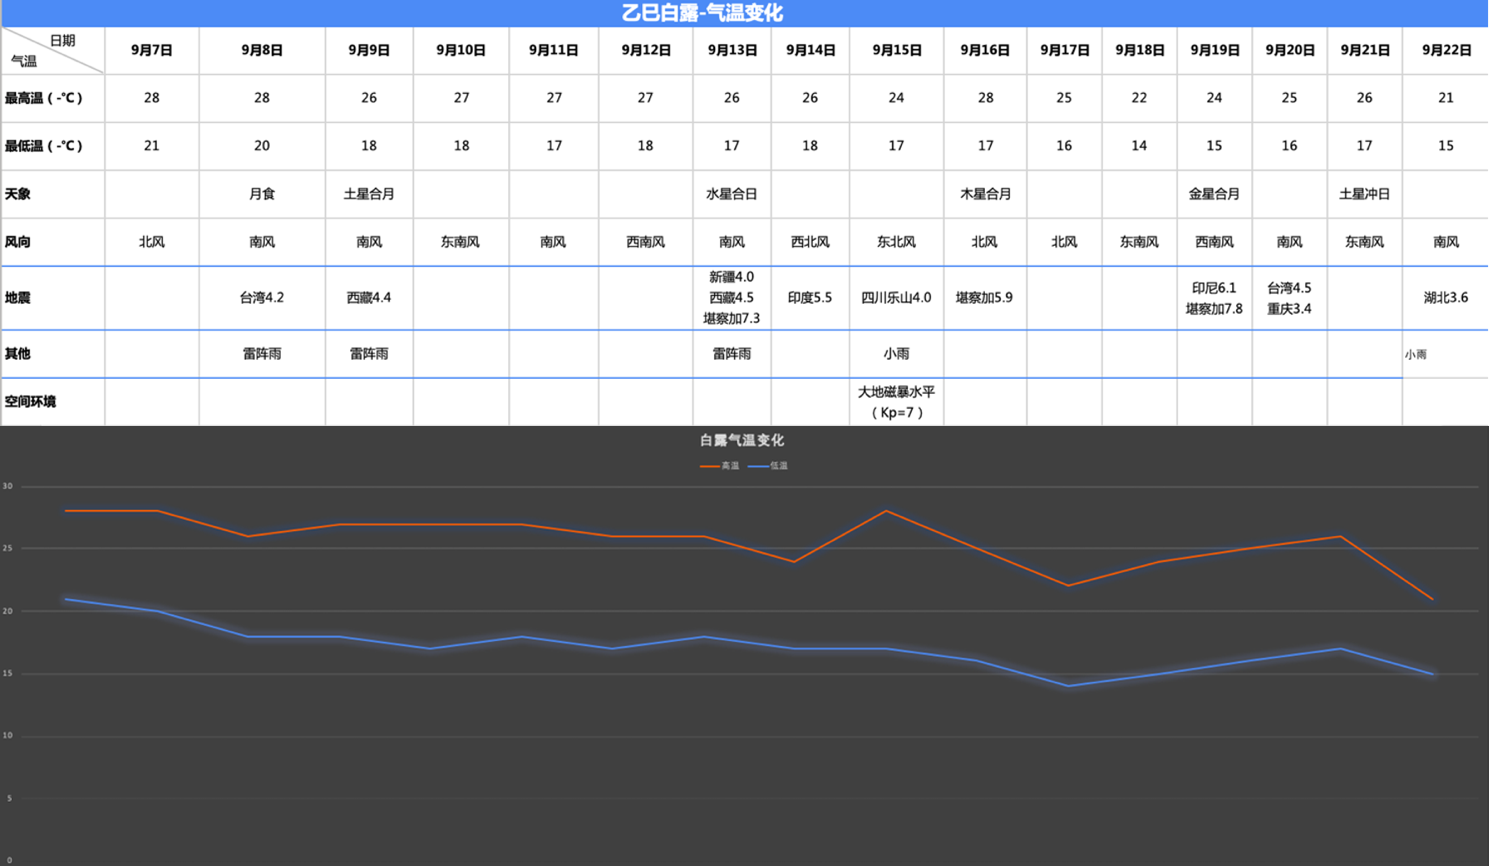Viewport: 1489px width, 866px height.
Task: Select the 新疆4.0 earthquake cell under 9月13日
Action: pos(732,298)
